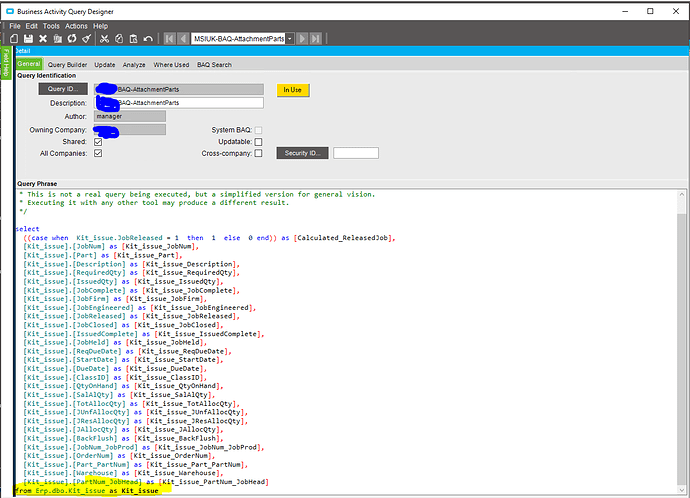Open the Edit menu
This screenshot has width=690, height=498.
tap(32, 26)
